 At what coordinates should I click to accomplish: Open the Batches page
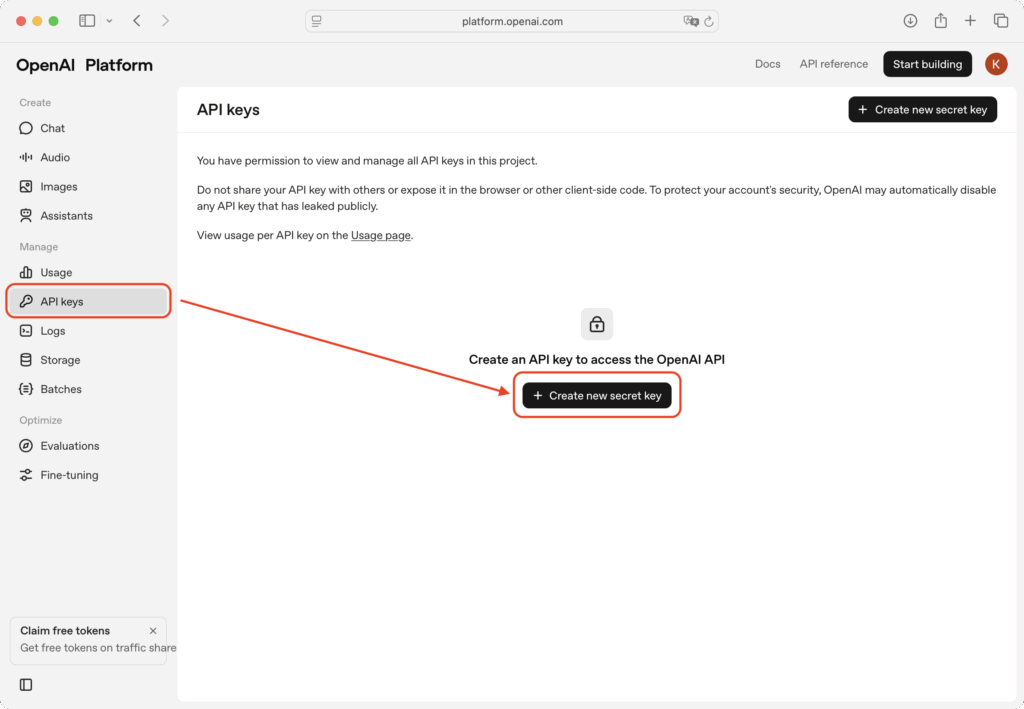[x=60, y=389]
